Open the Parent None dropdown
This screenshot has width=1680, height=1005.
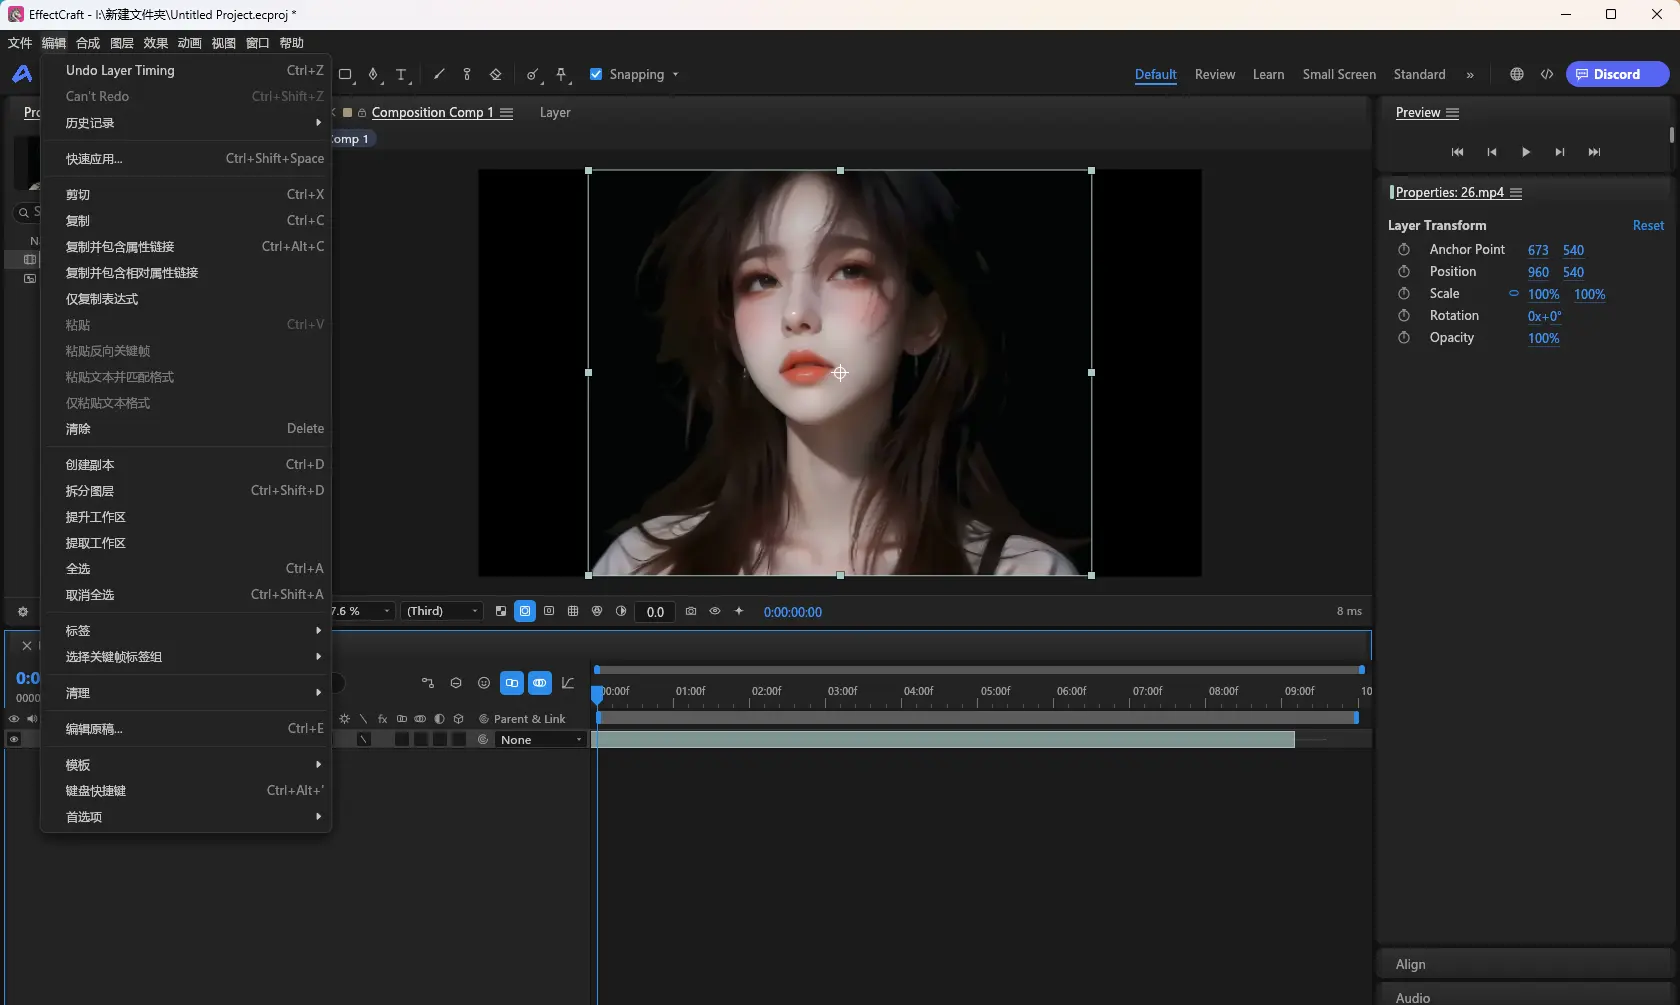pos(541,740)
